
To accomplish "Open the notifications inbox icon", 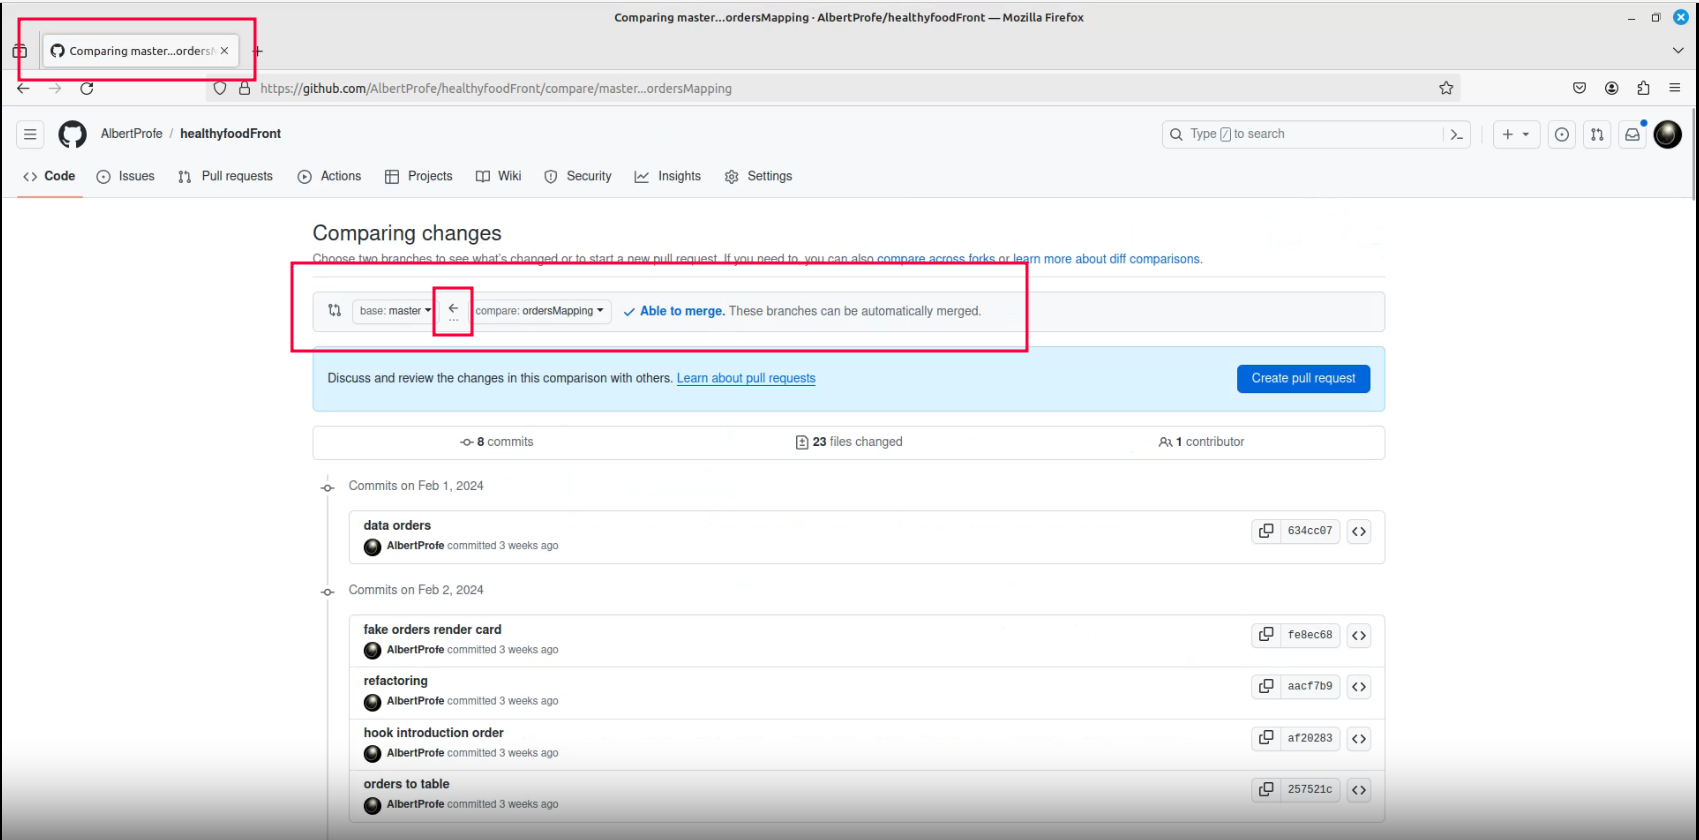I will [1632, 134].
